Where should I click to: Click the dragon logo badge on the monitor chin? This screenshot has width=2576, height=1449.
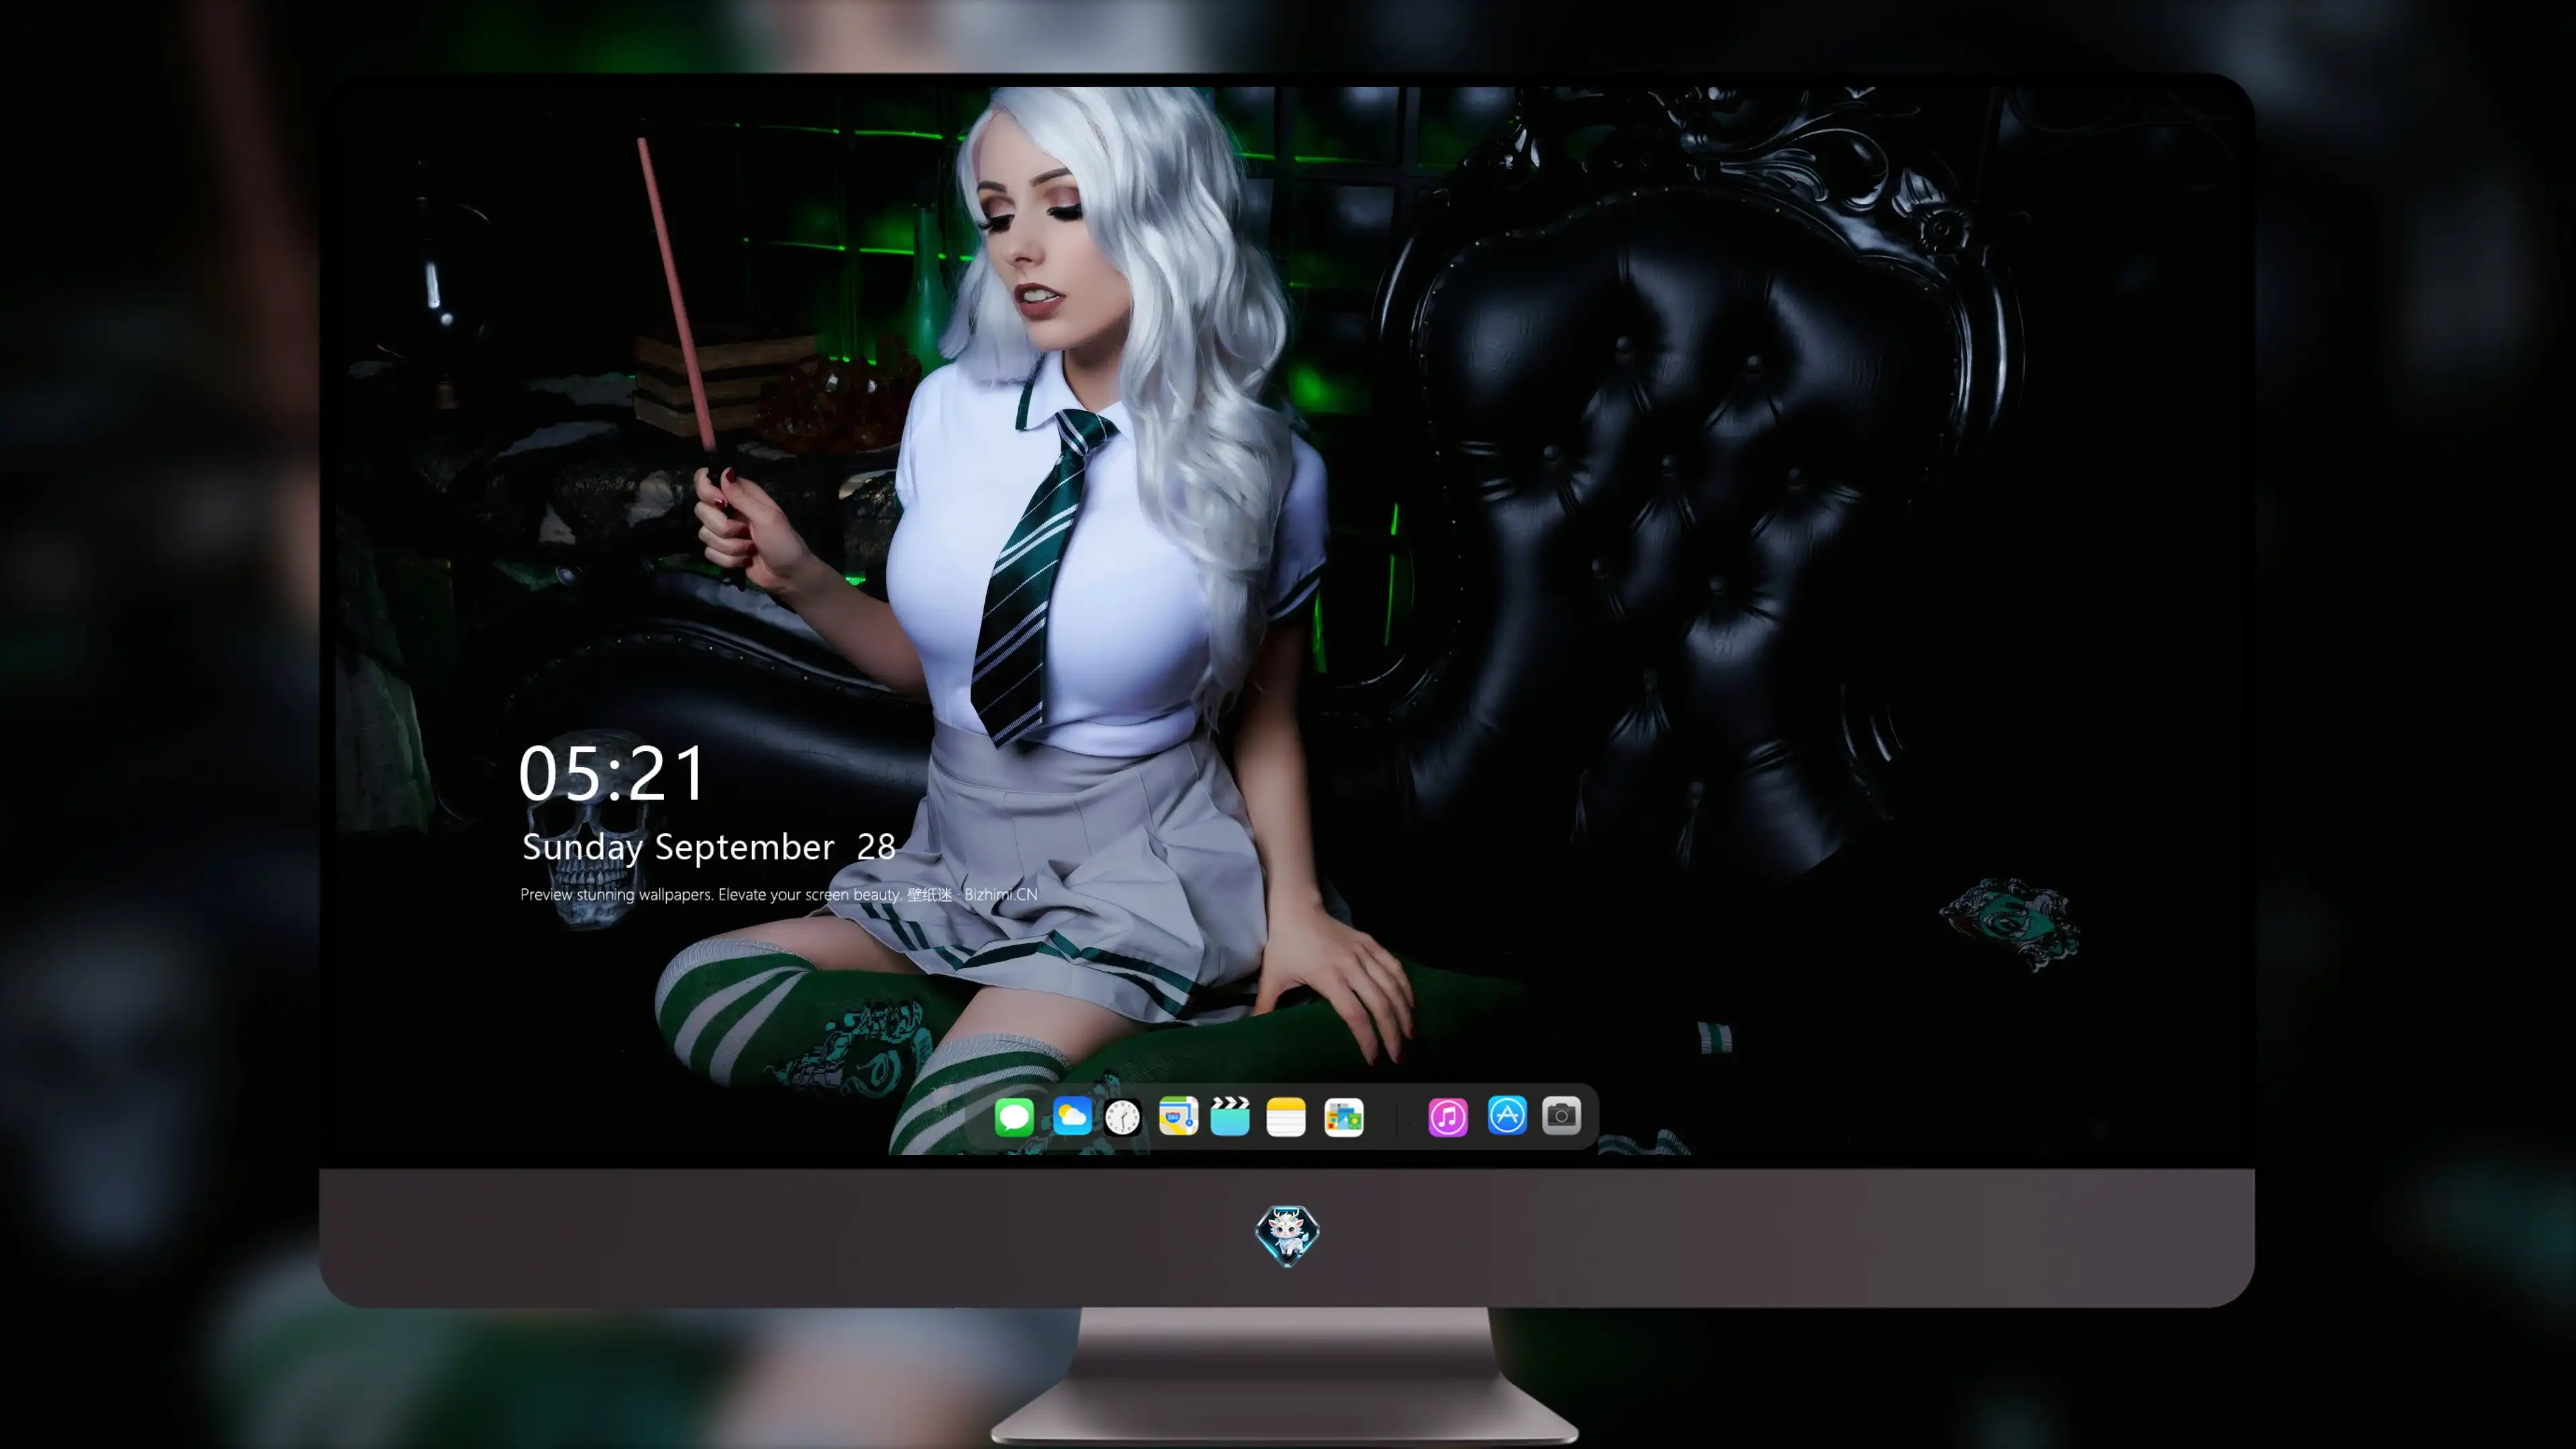[x=1287, y=1236]
